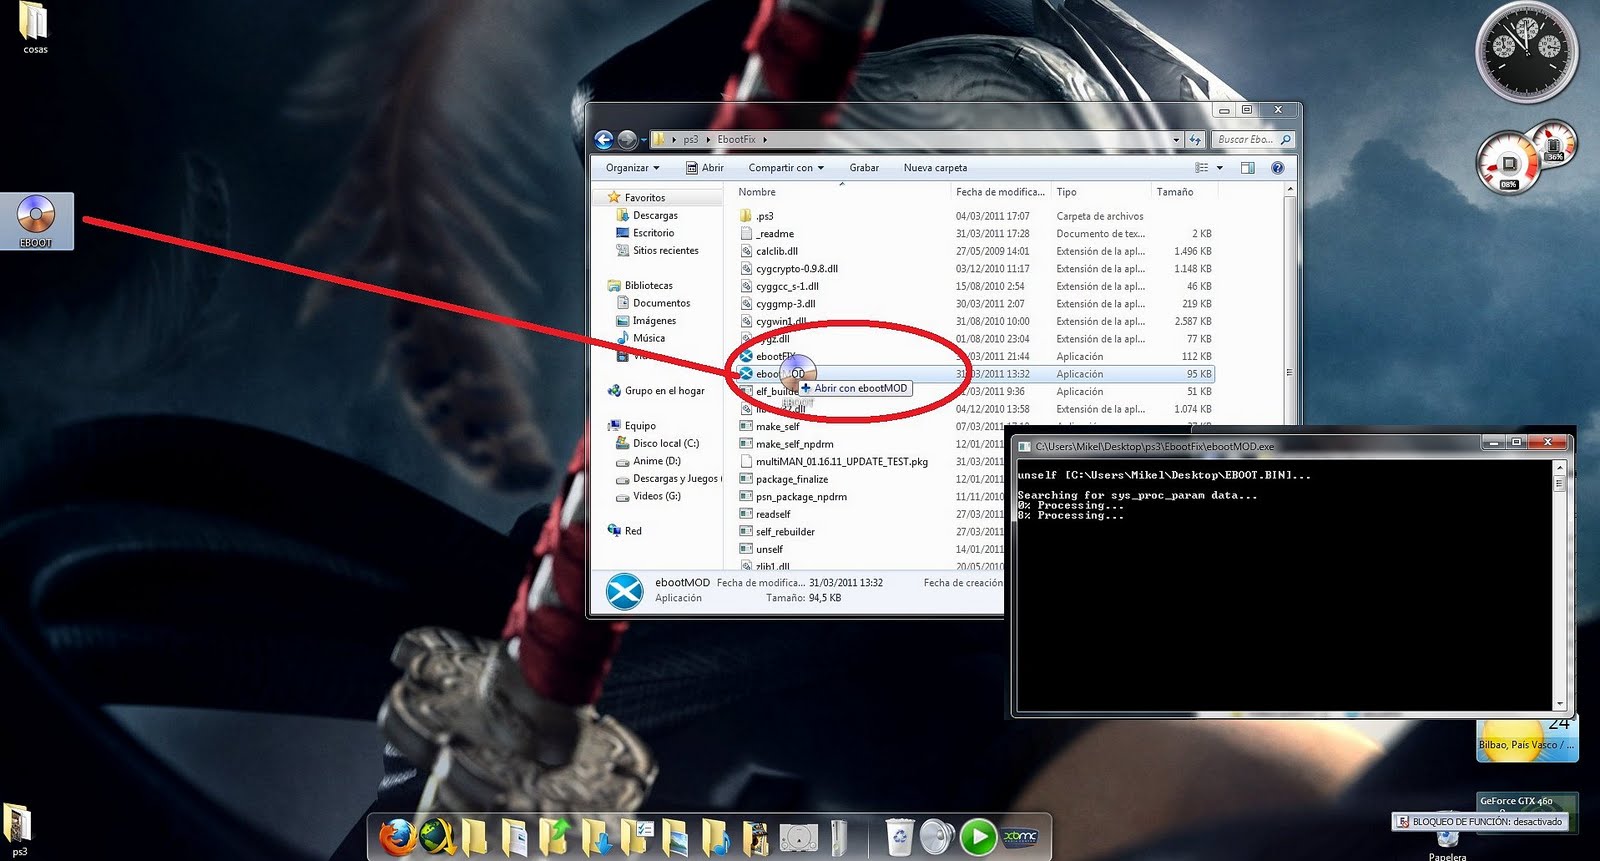Select Favoritos in navigation pane
Screen dimensions: 1600x861
[644, 198]
